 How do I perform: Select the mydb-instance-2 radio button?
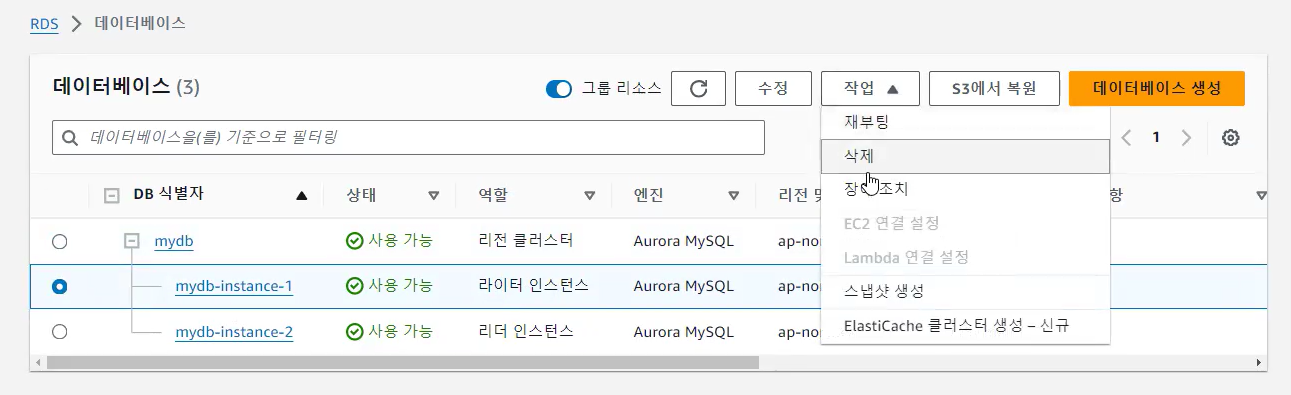click(59, 331)
